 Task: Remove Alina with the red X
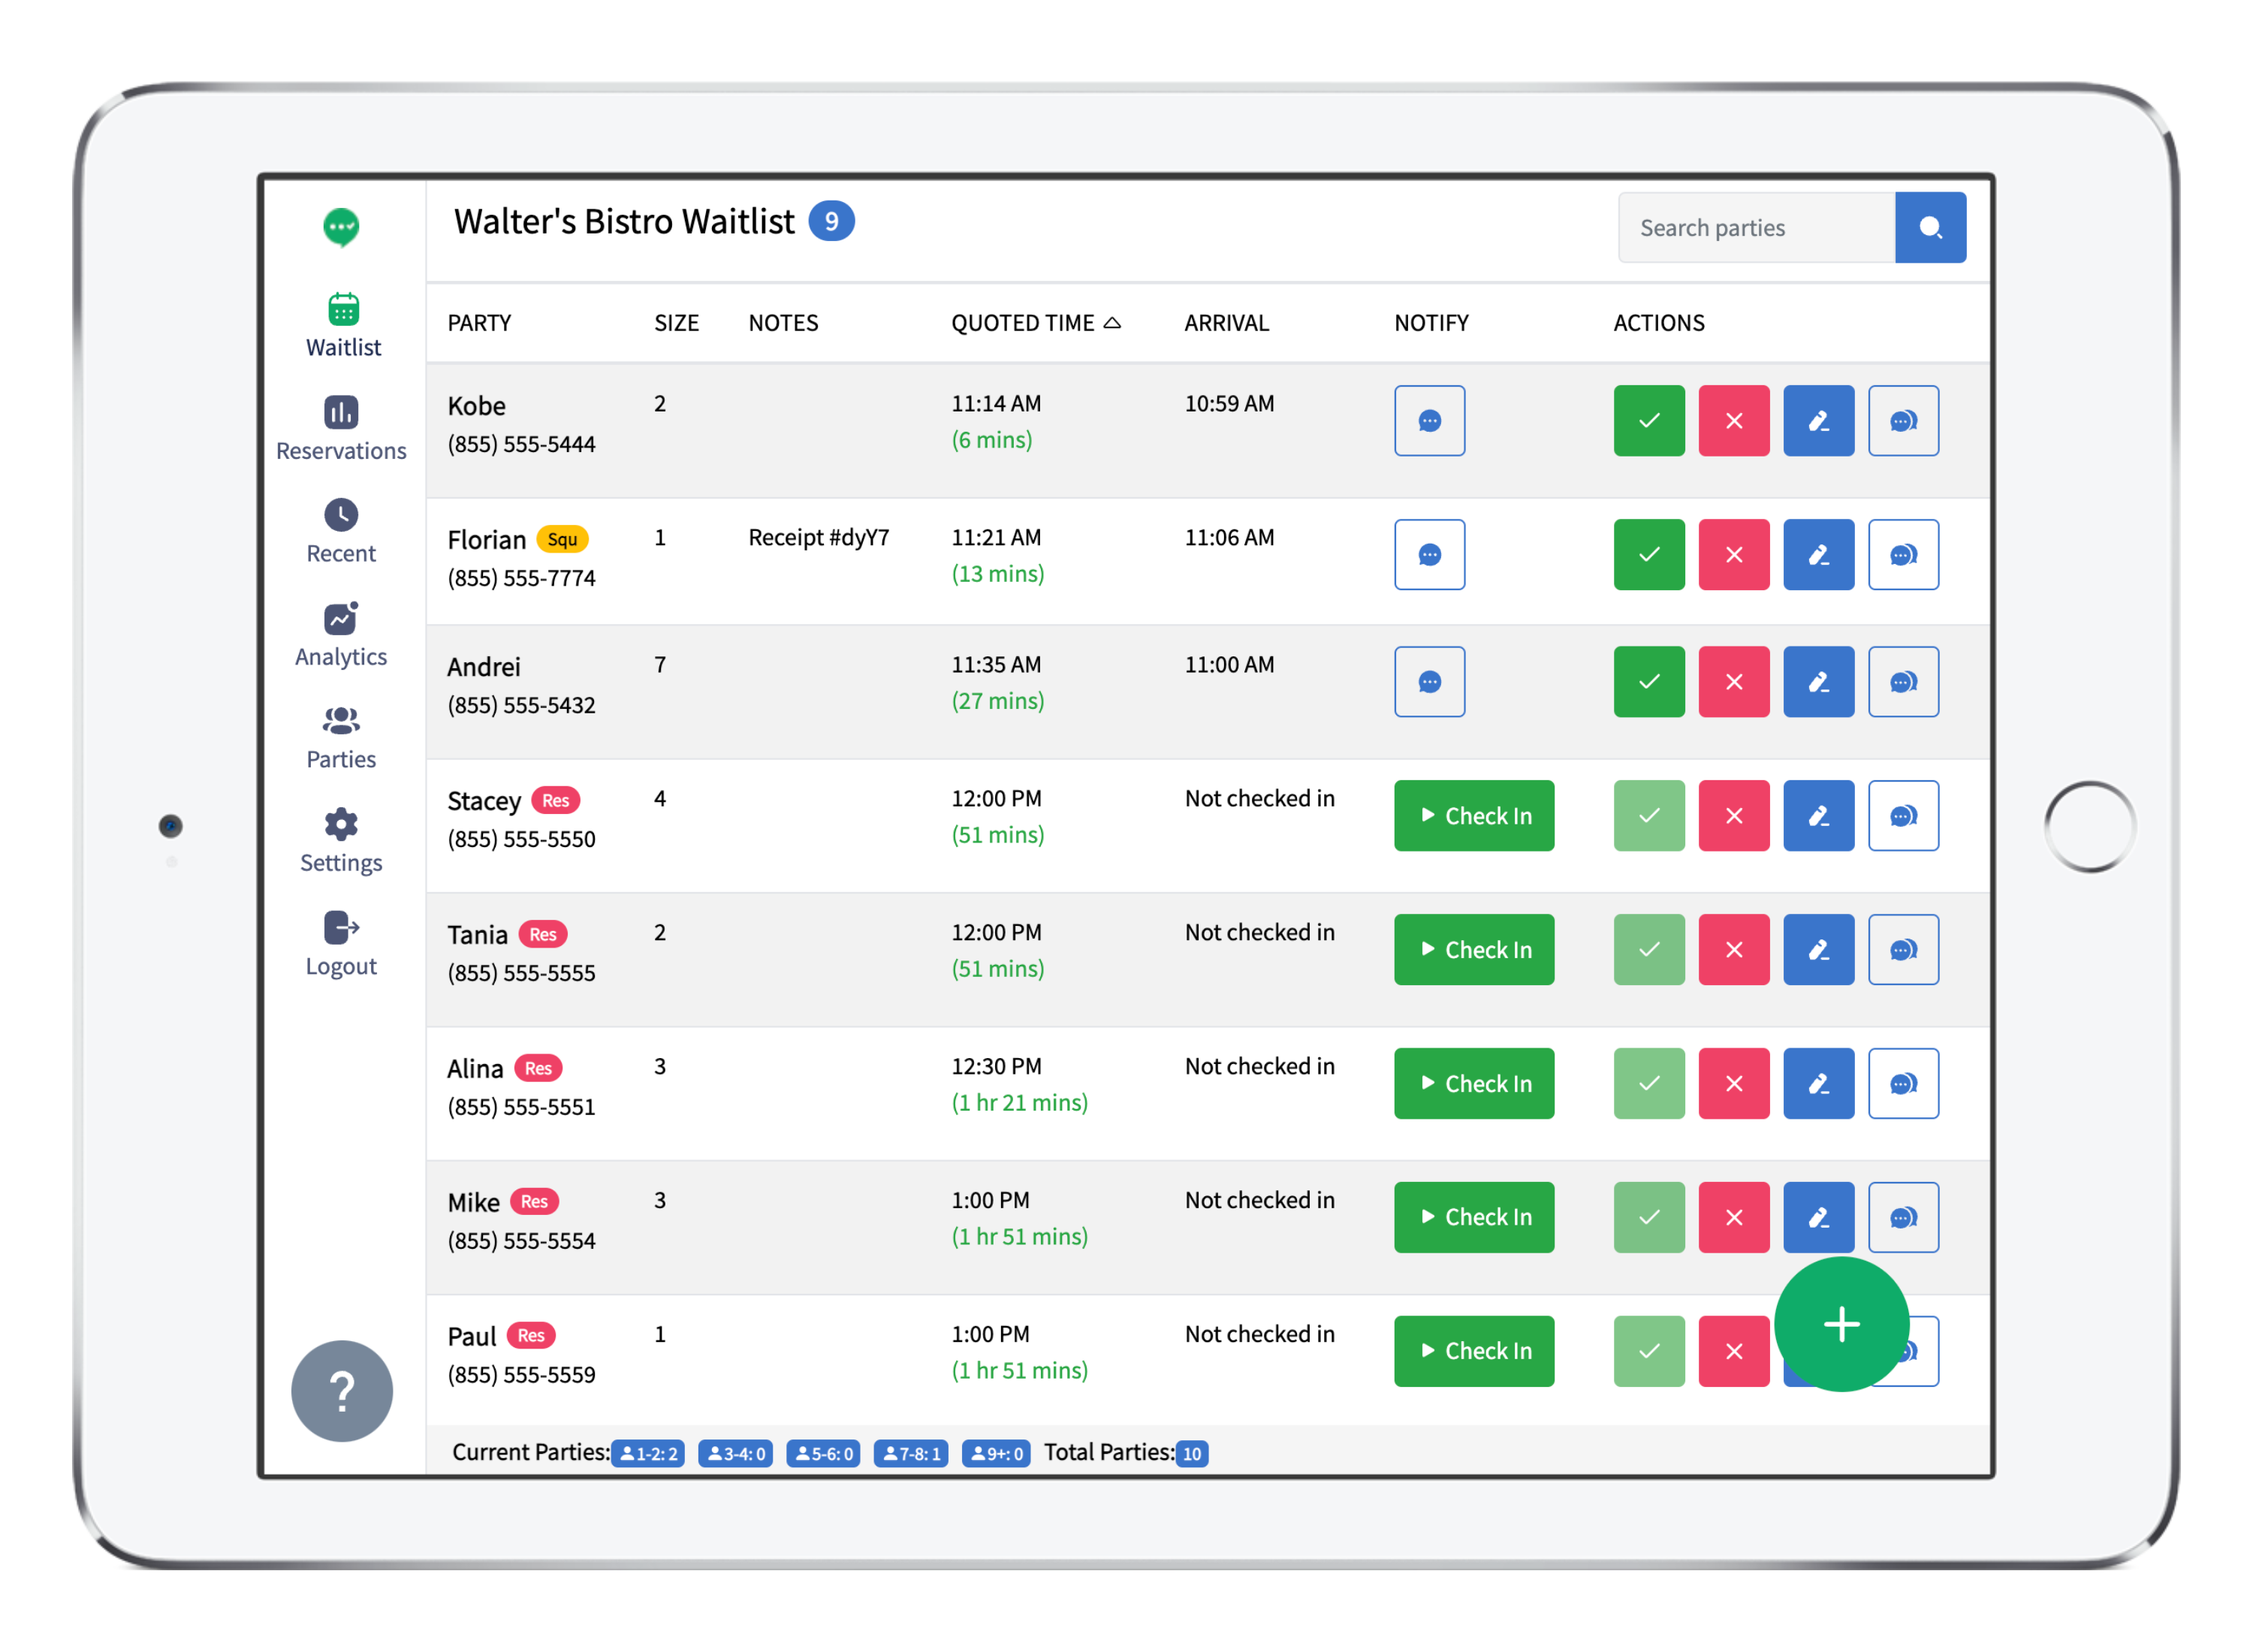point(1735,1084)
